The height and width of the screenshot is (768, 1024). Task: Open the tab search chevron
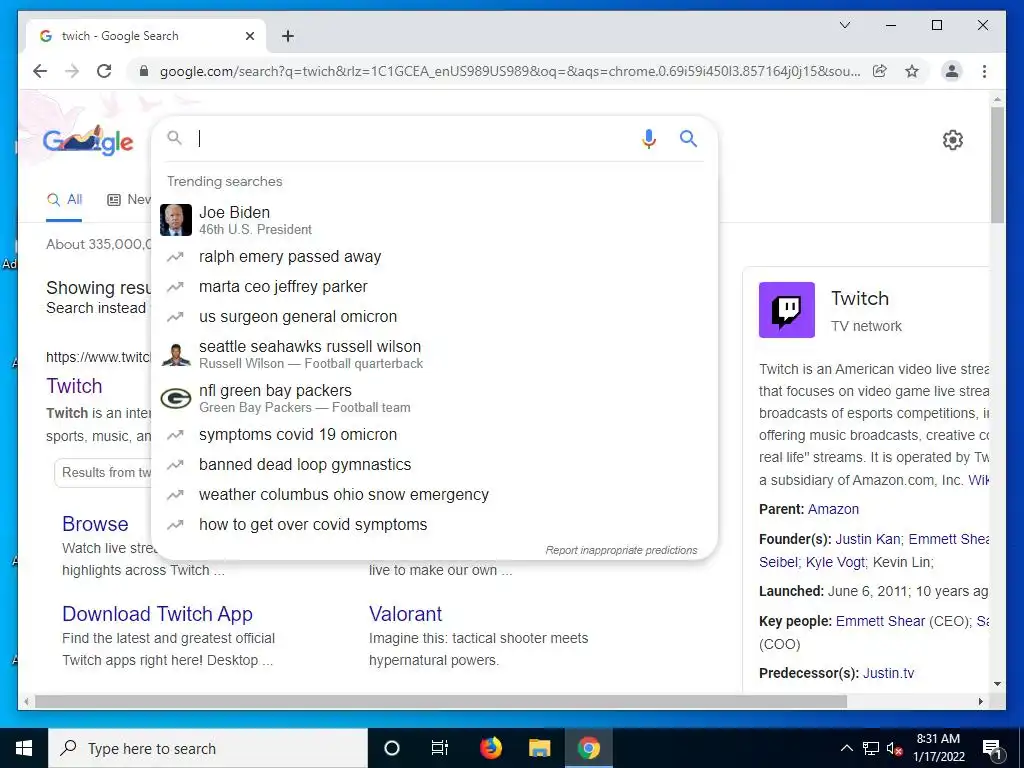coord(844,25)
